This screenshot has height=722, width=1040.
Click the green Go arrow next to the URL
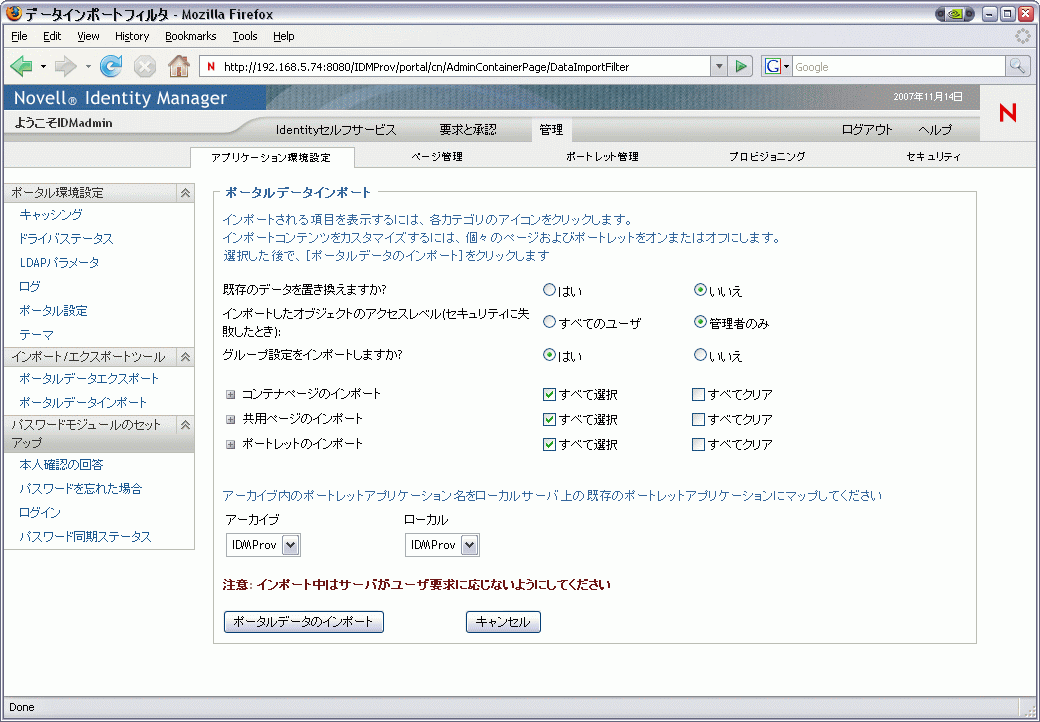[741, 66]
